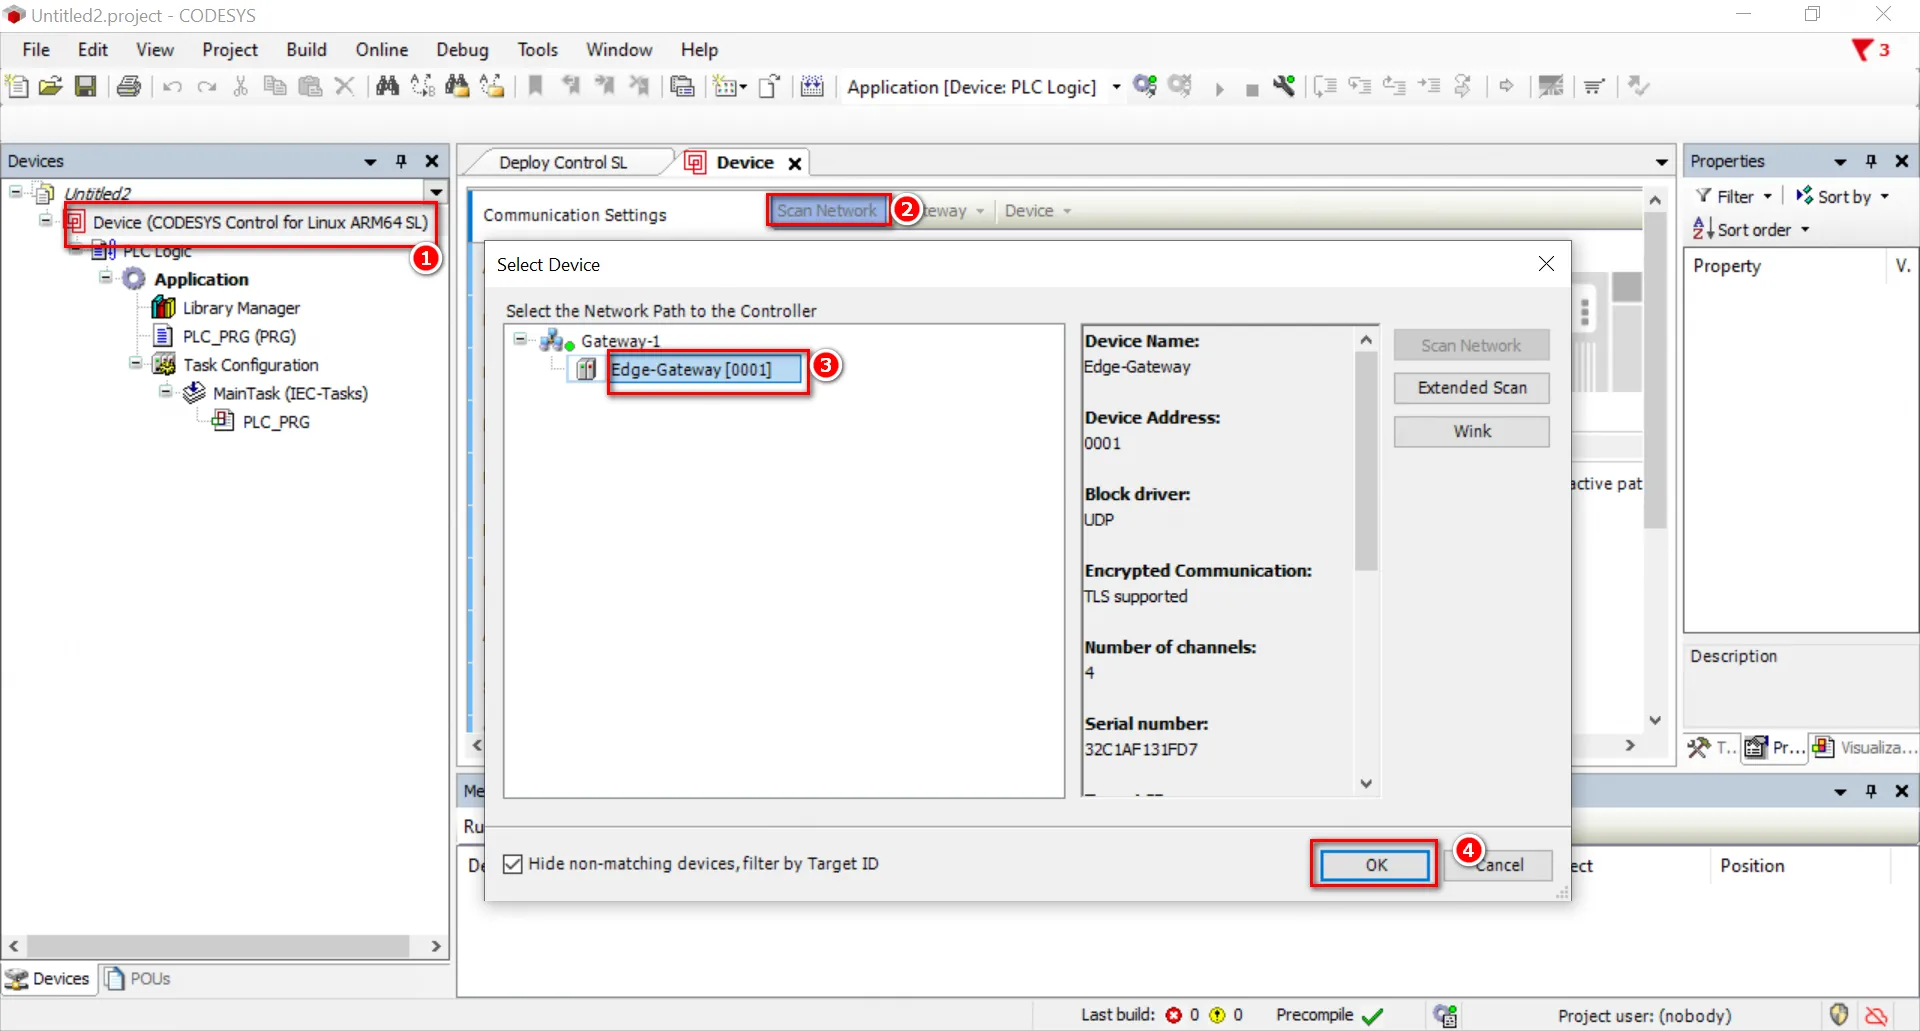1920x1031 pixels.
Task: Click the Save project toolbar icon
Action: click(x=86, y=86)
